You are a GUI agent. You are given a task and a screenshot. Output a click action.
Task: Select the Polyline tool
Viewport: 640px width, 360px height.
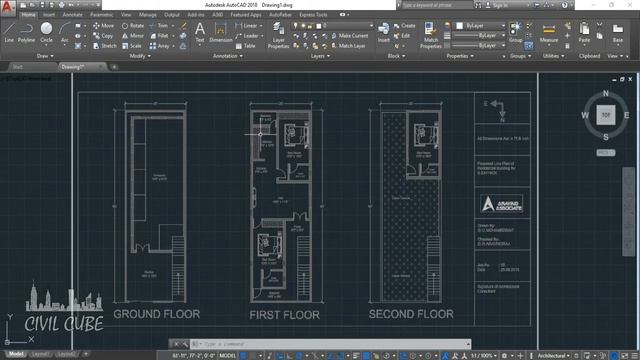click(26, 33)
